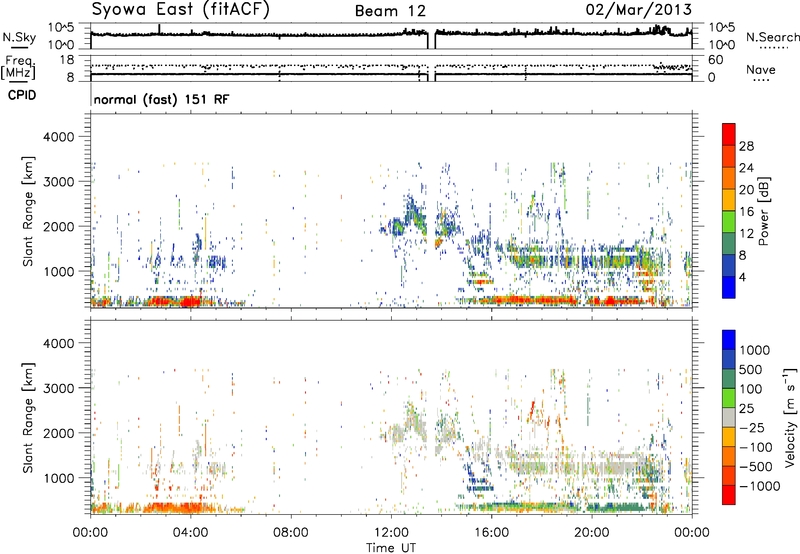Viewport: 800px width, 554px height.
Task: Click the "−25" value on Velocity color bar
Action: click(x=752, y=427)
